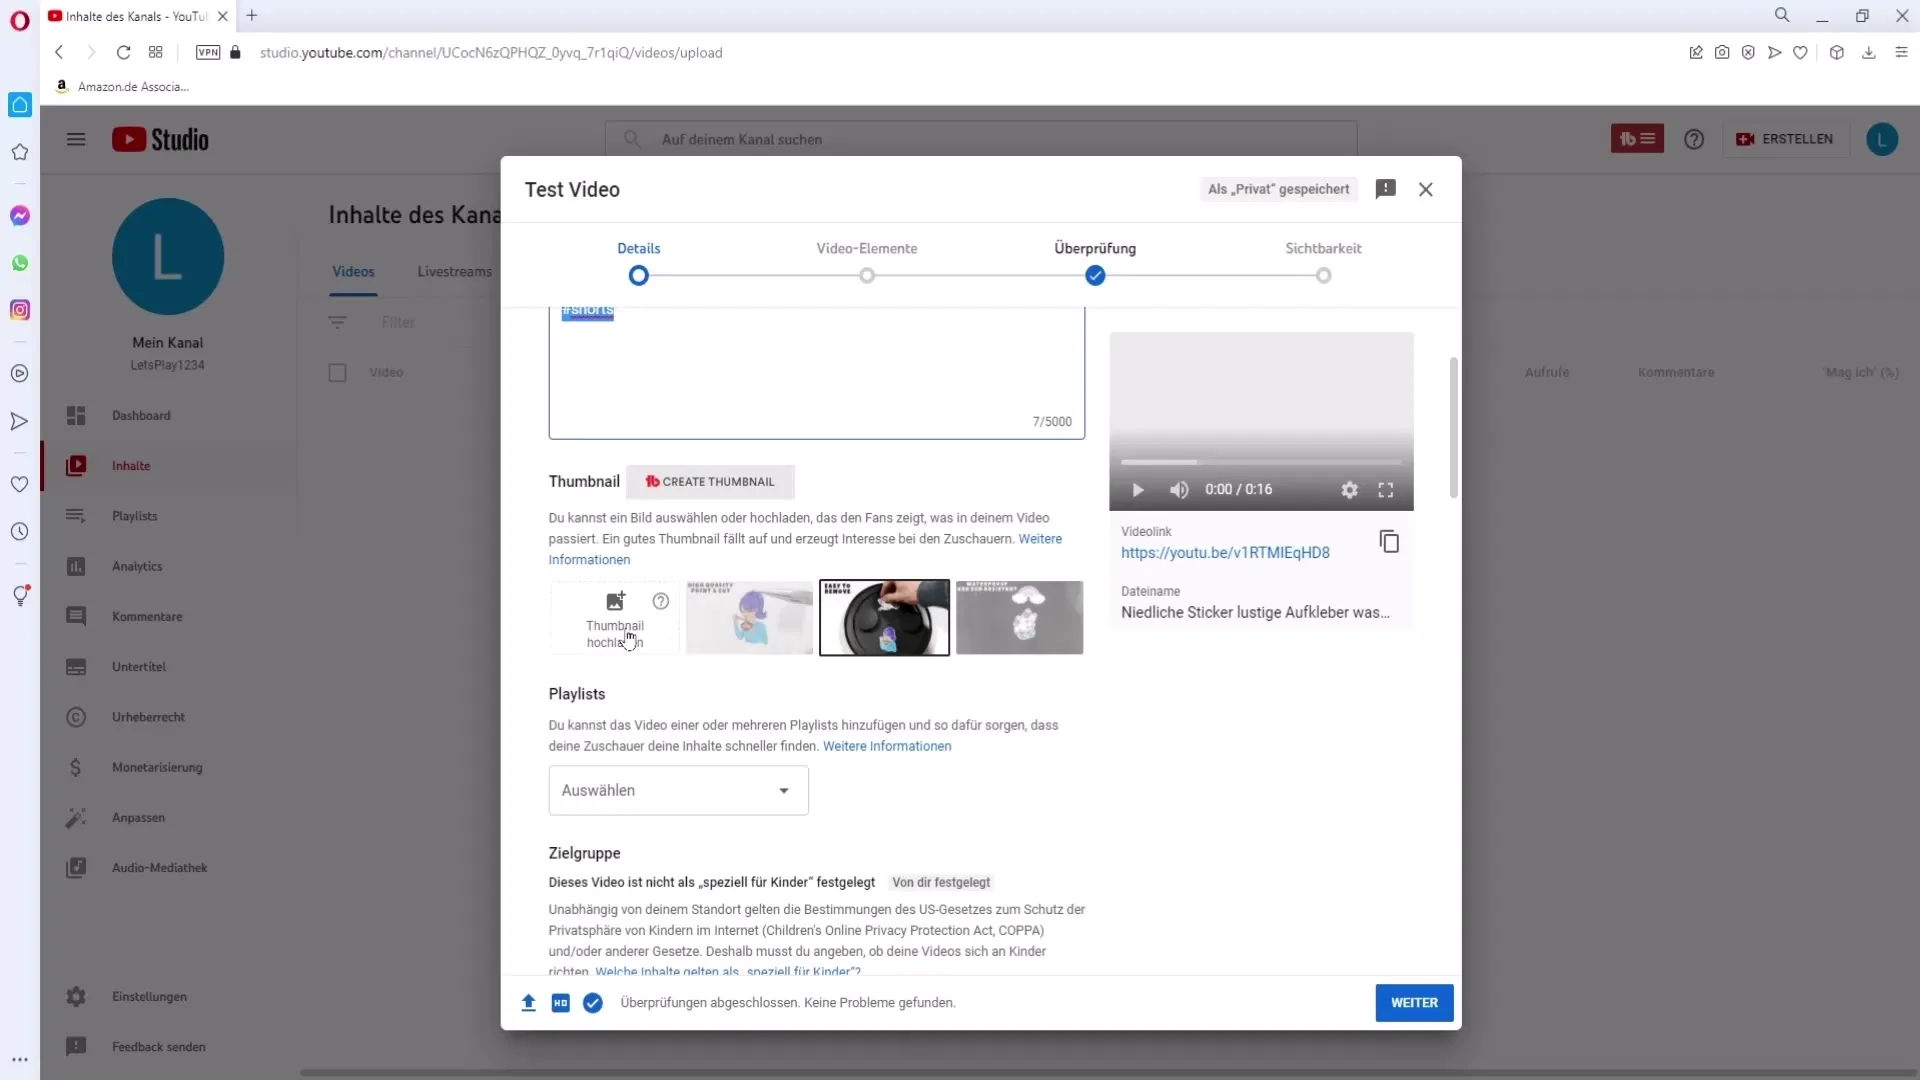Click the third auto-generated thumbnail
Image resolution: width=1920 pixels, height=1080 pixels.
coord(1022,616)
